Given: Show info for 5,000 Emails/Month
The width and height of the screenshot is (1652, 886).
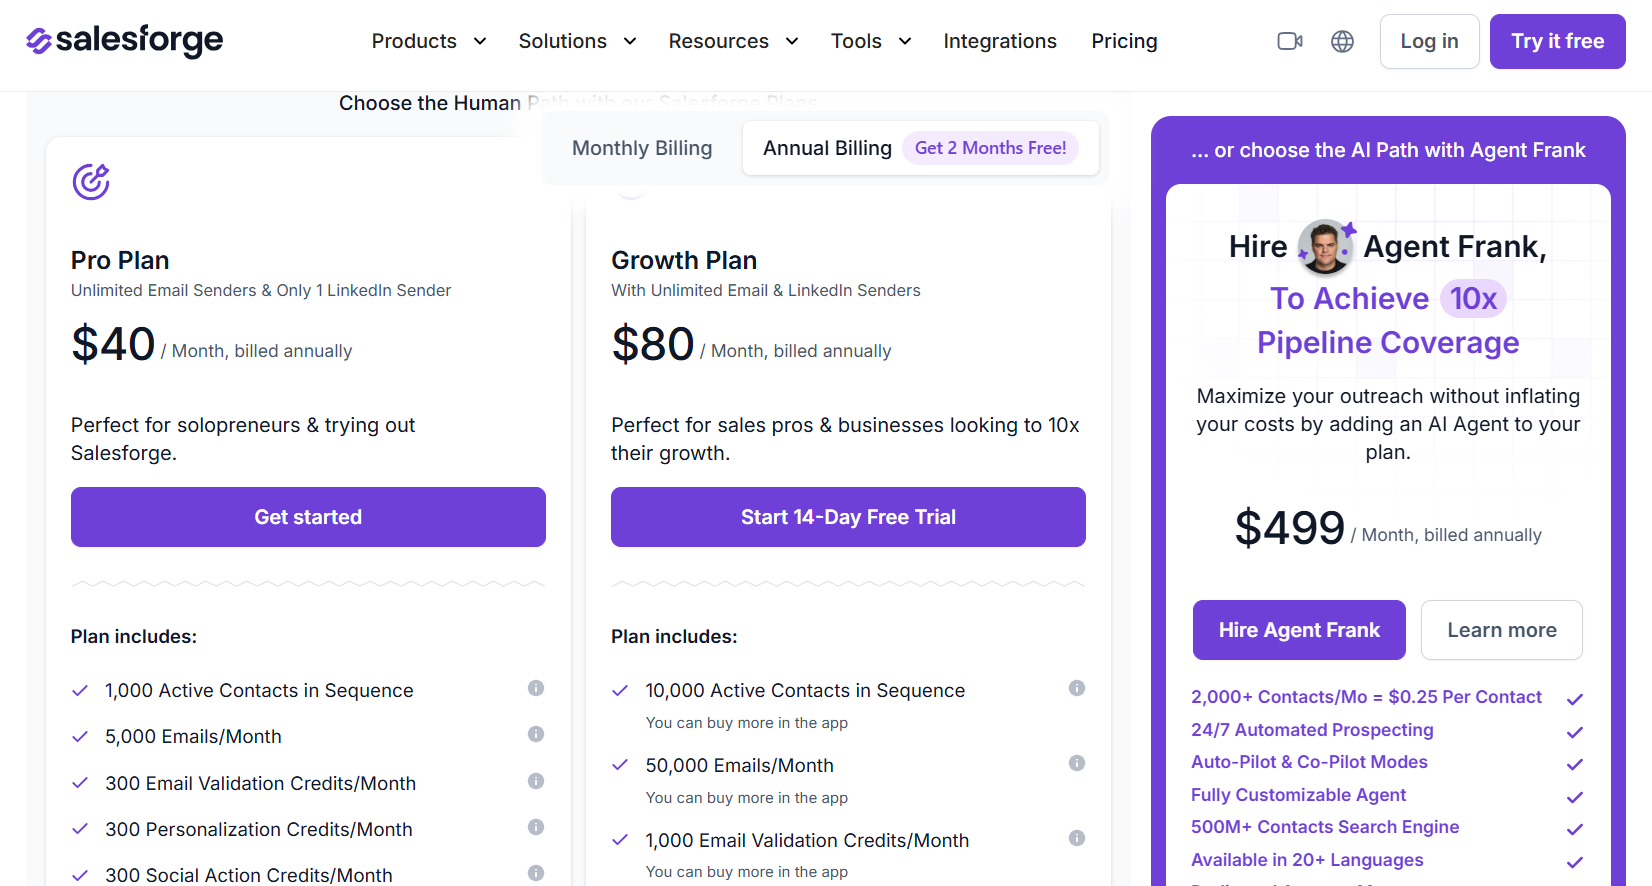Looking at the screenshot, I should point(536,734).
